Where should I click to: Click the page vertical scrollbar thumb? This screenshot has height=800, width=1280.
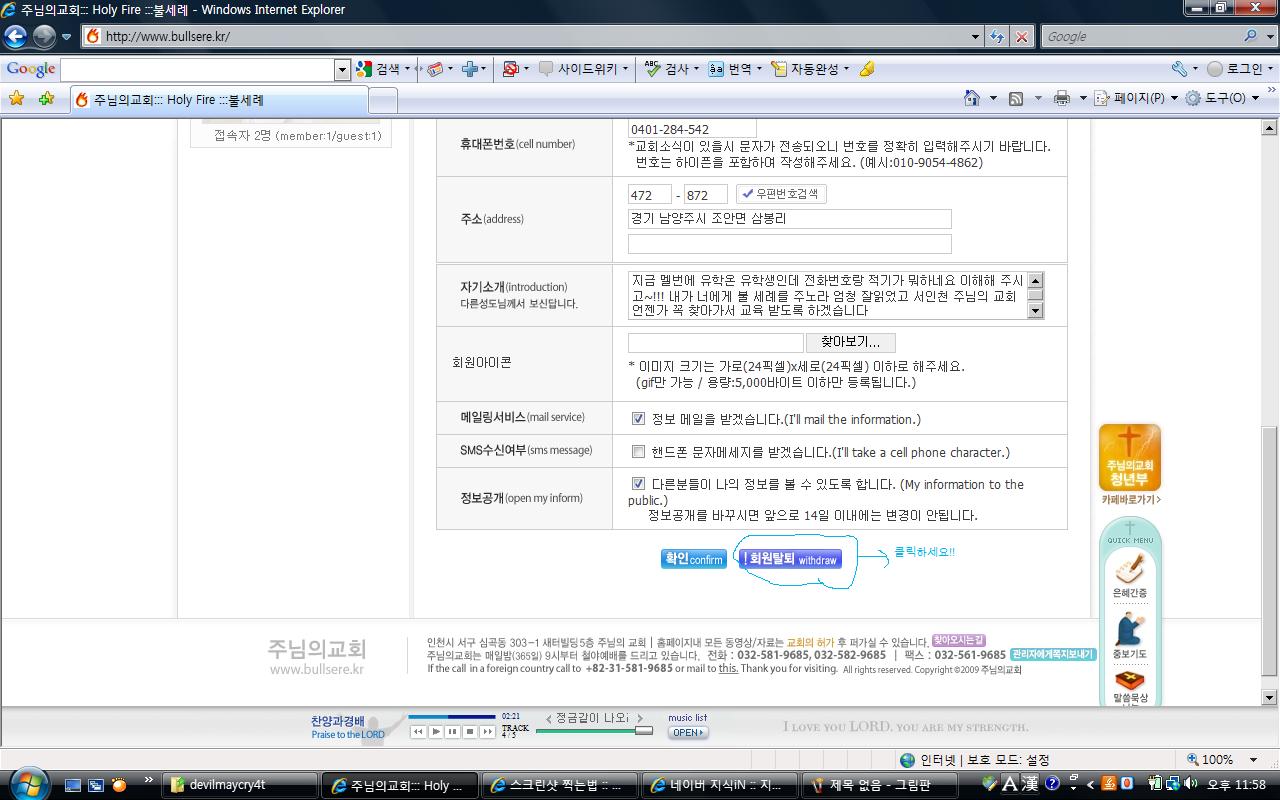pos(1270,551)
